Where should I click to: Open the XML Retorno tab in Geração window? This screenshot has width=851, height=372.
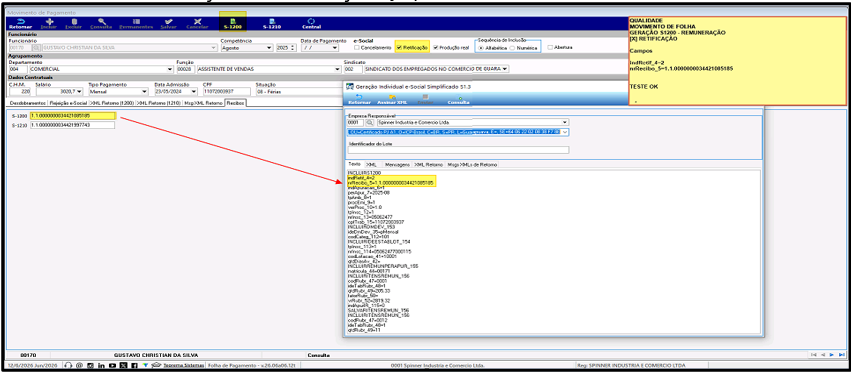pos(429,165)
